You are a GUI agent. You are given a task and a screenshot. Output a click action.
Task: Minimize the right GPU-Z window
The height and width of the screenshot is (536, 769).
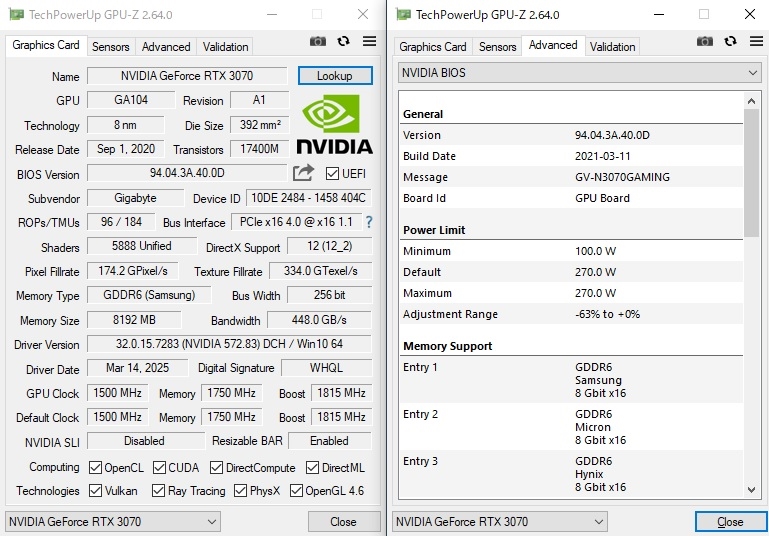(x=659, y=14)
